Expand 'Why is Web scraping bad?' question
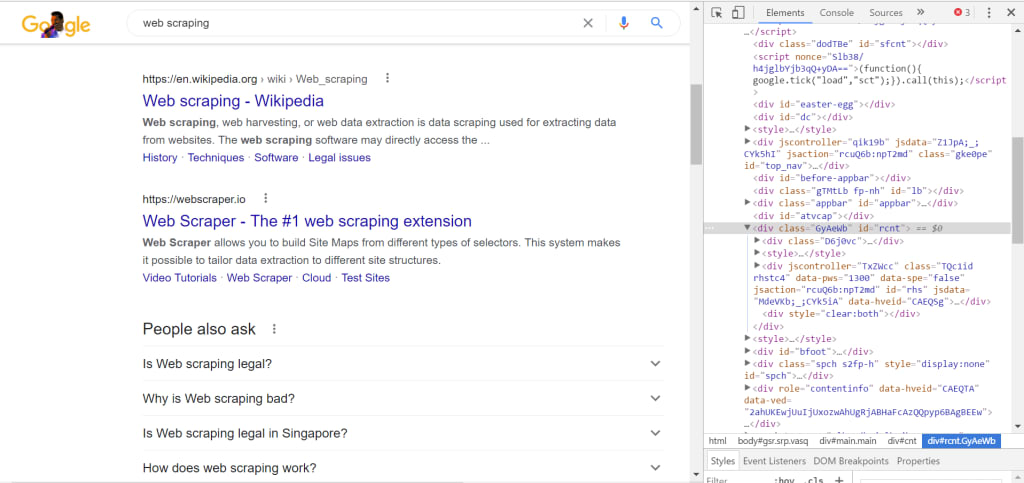This screenshot has height=483, width=1024. [403, 398]
